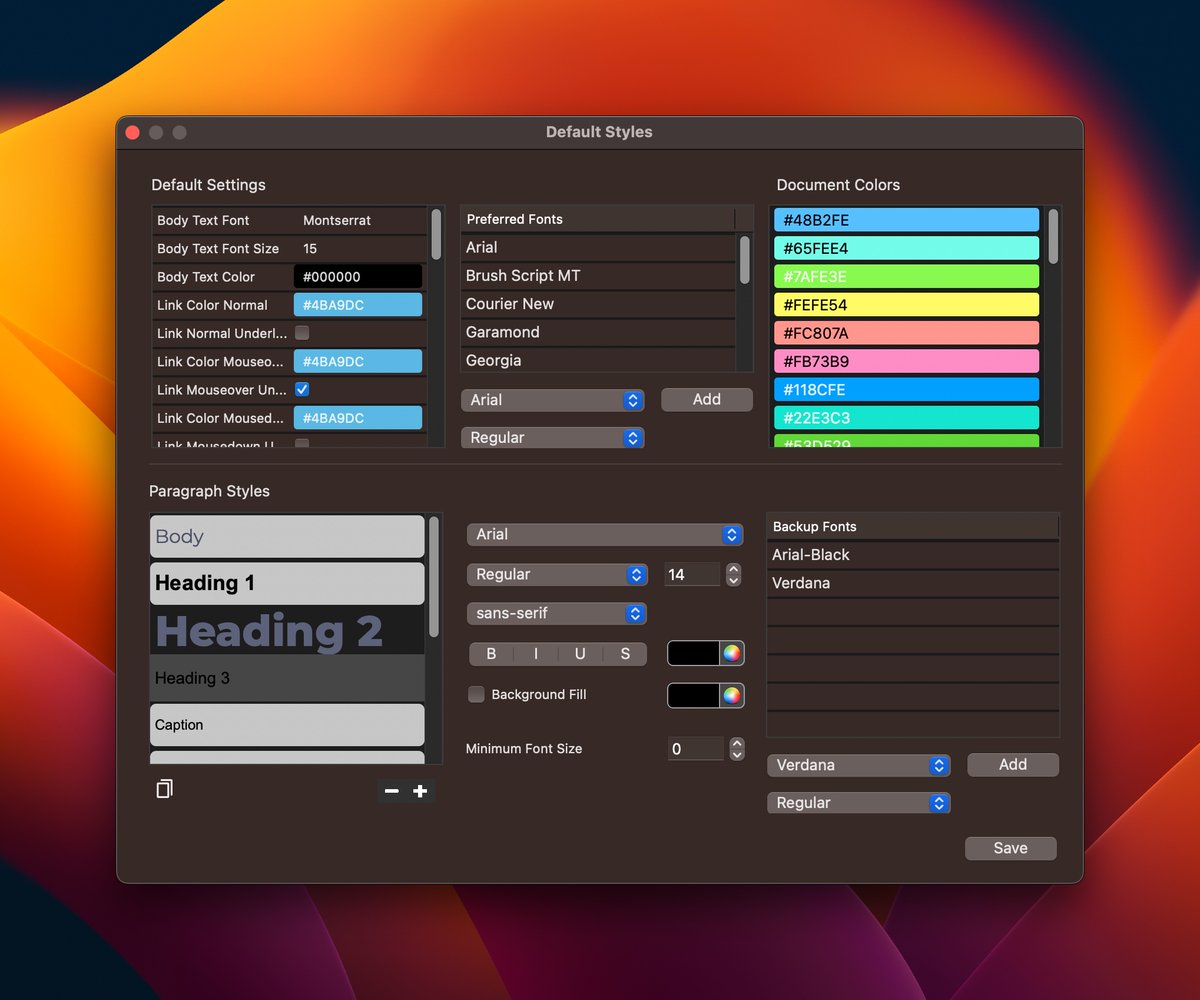Select the Body paragraph style
This screenshot has width=1200, height=1000.
coord(287,537)
